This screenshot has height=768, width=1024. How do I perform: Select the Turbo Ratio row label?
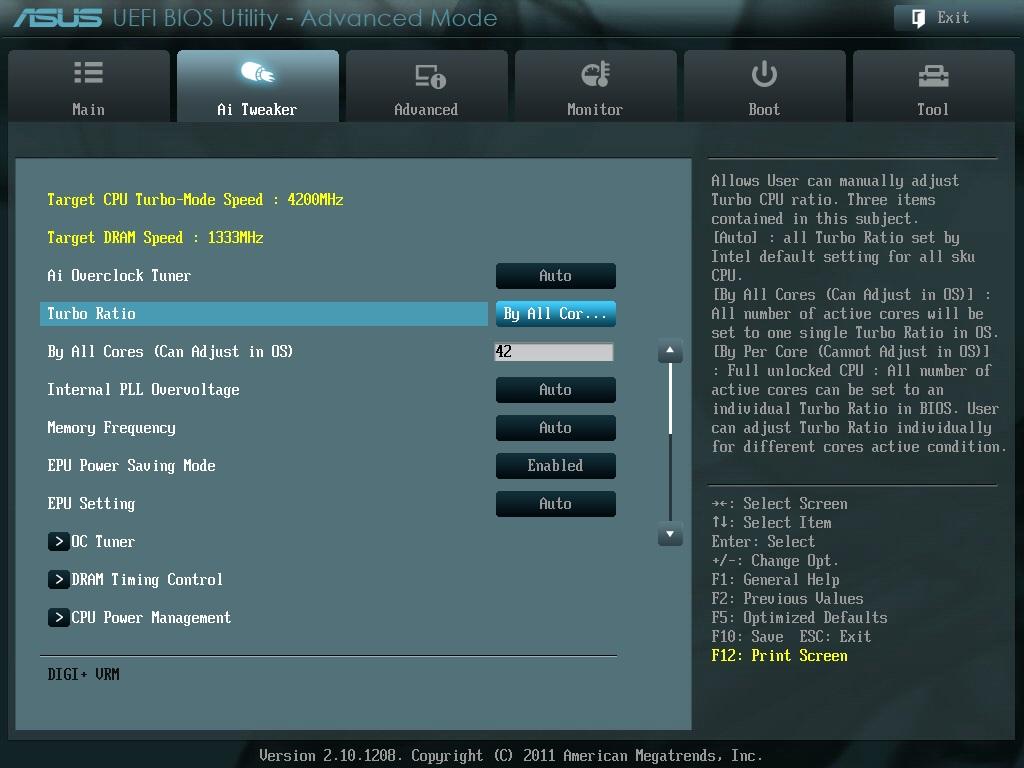coord(91,313)
